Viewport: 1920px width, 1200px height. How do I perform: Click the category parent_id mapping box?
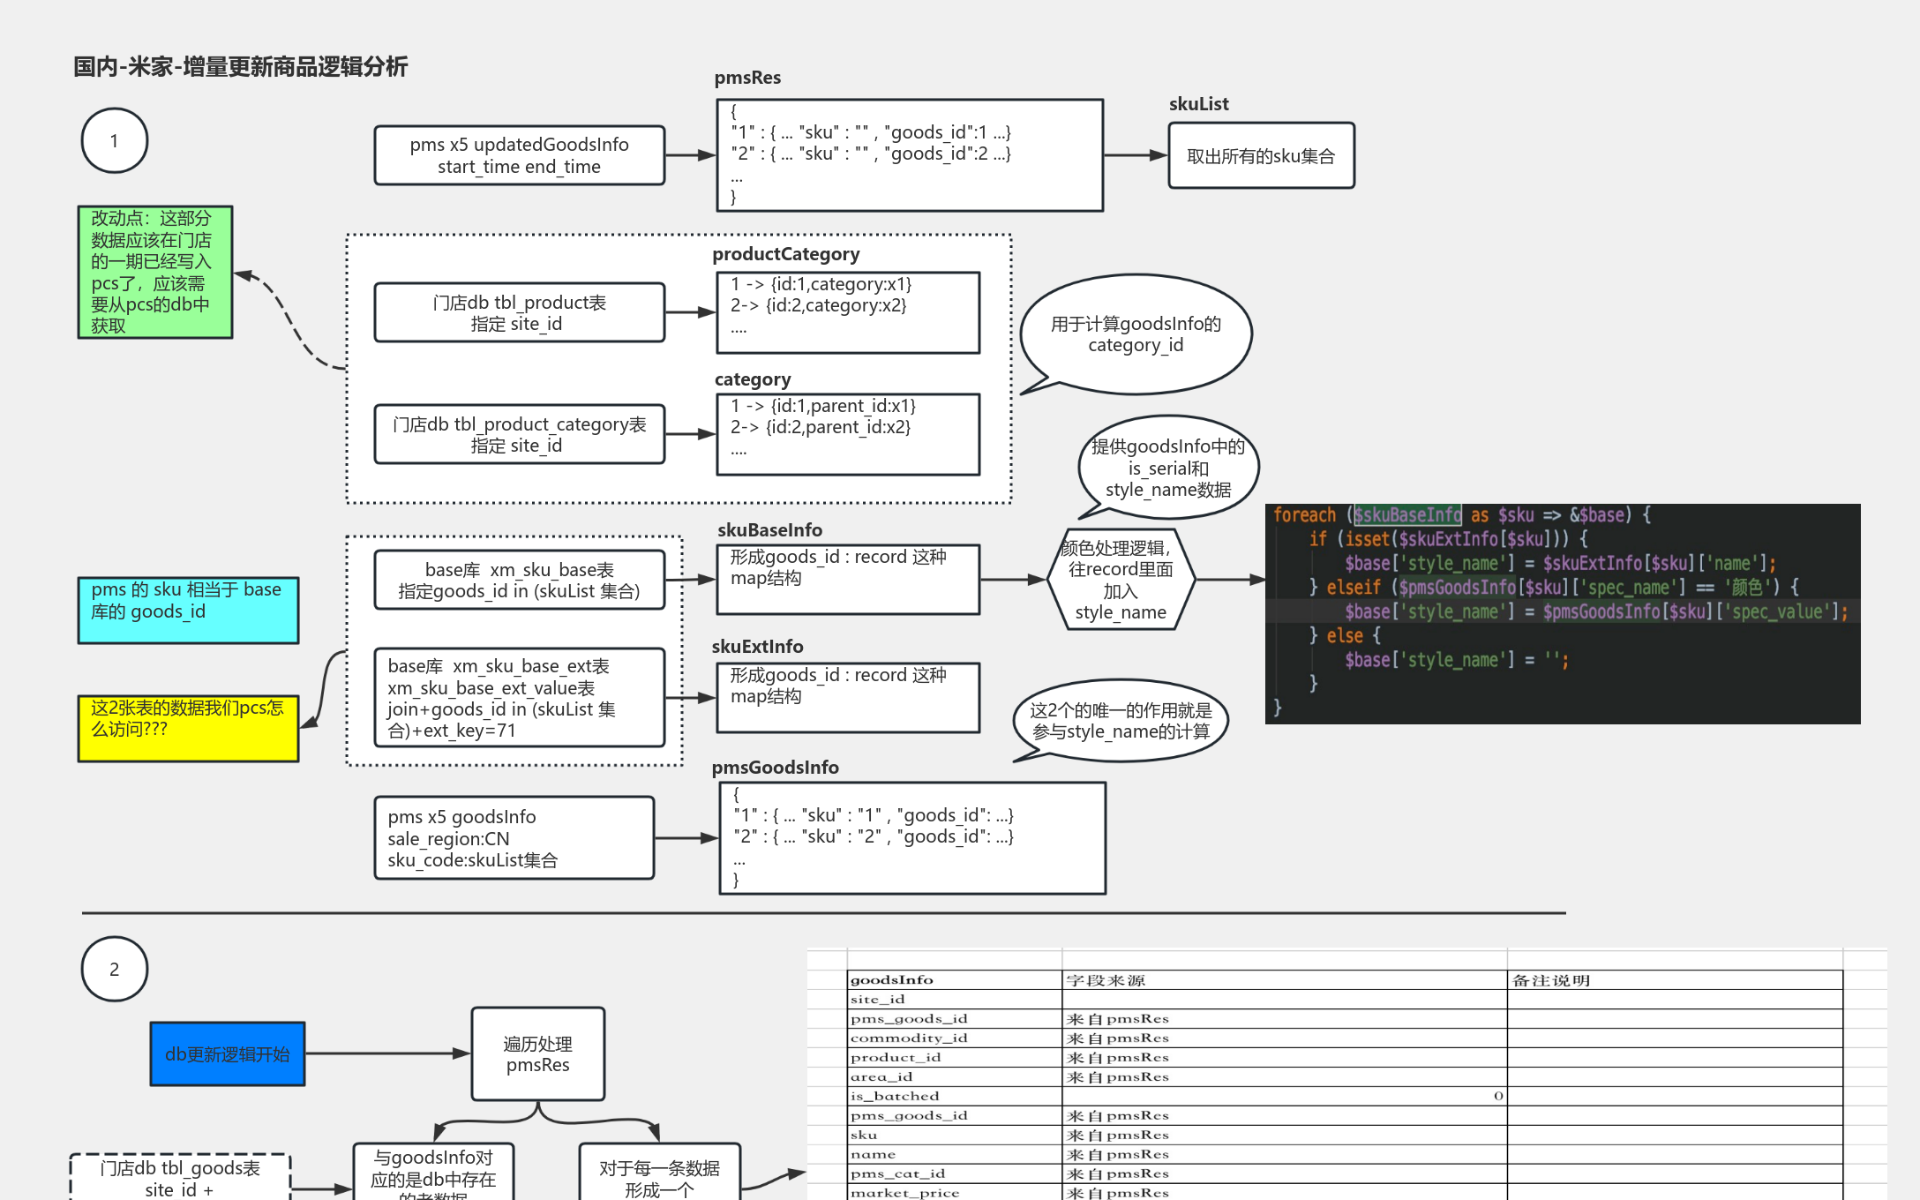pyautogui.click(x=847, y=434)
